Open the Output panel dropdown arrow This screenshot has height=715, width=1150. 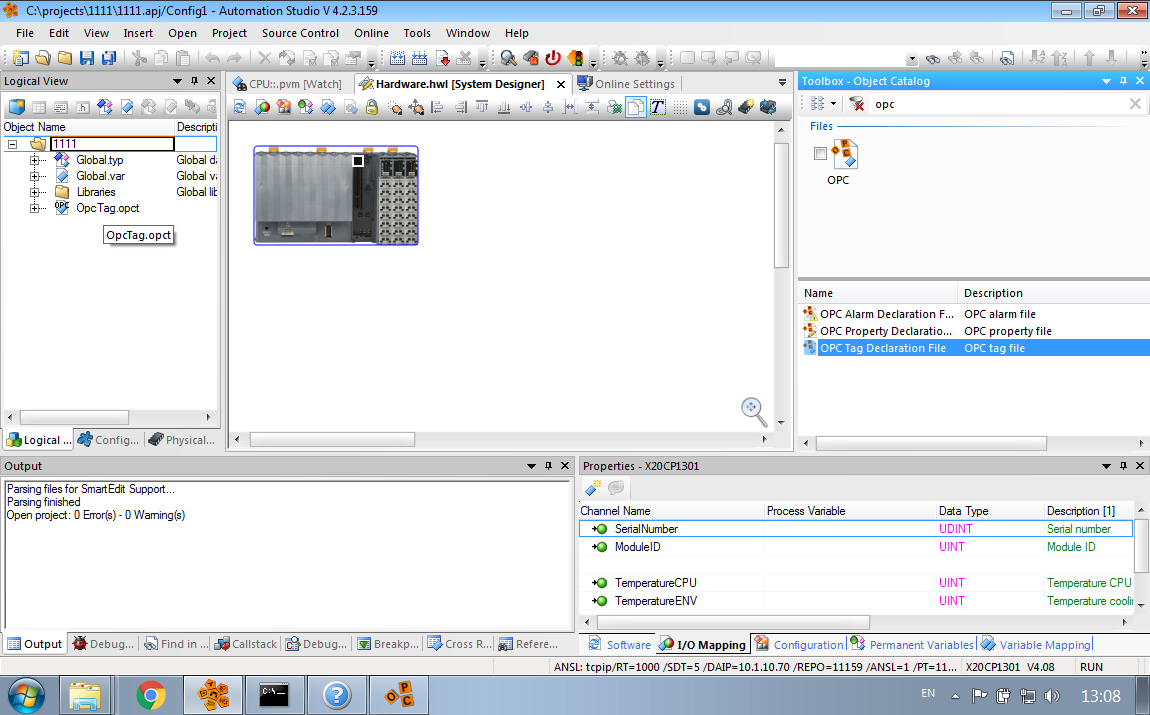531,466
